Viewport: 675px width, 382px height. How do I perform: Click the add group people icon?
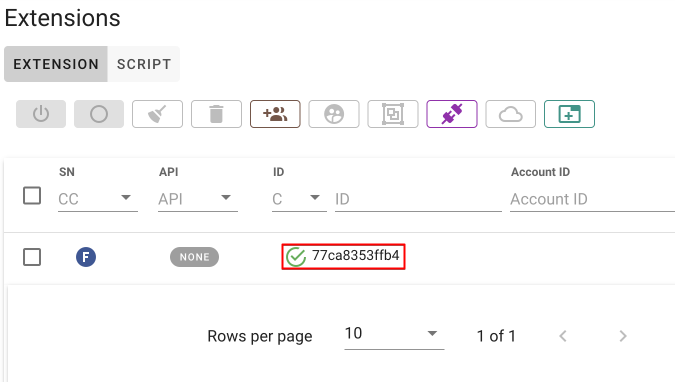(x=275, y=114)
